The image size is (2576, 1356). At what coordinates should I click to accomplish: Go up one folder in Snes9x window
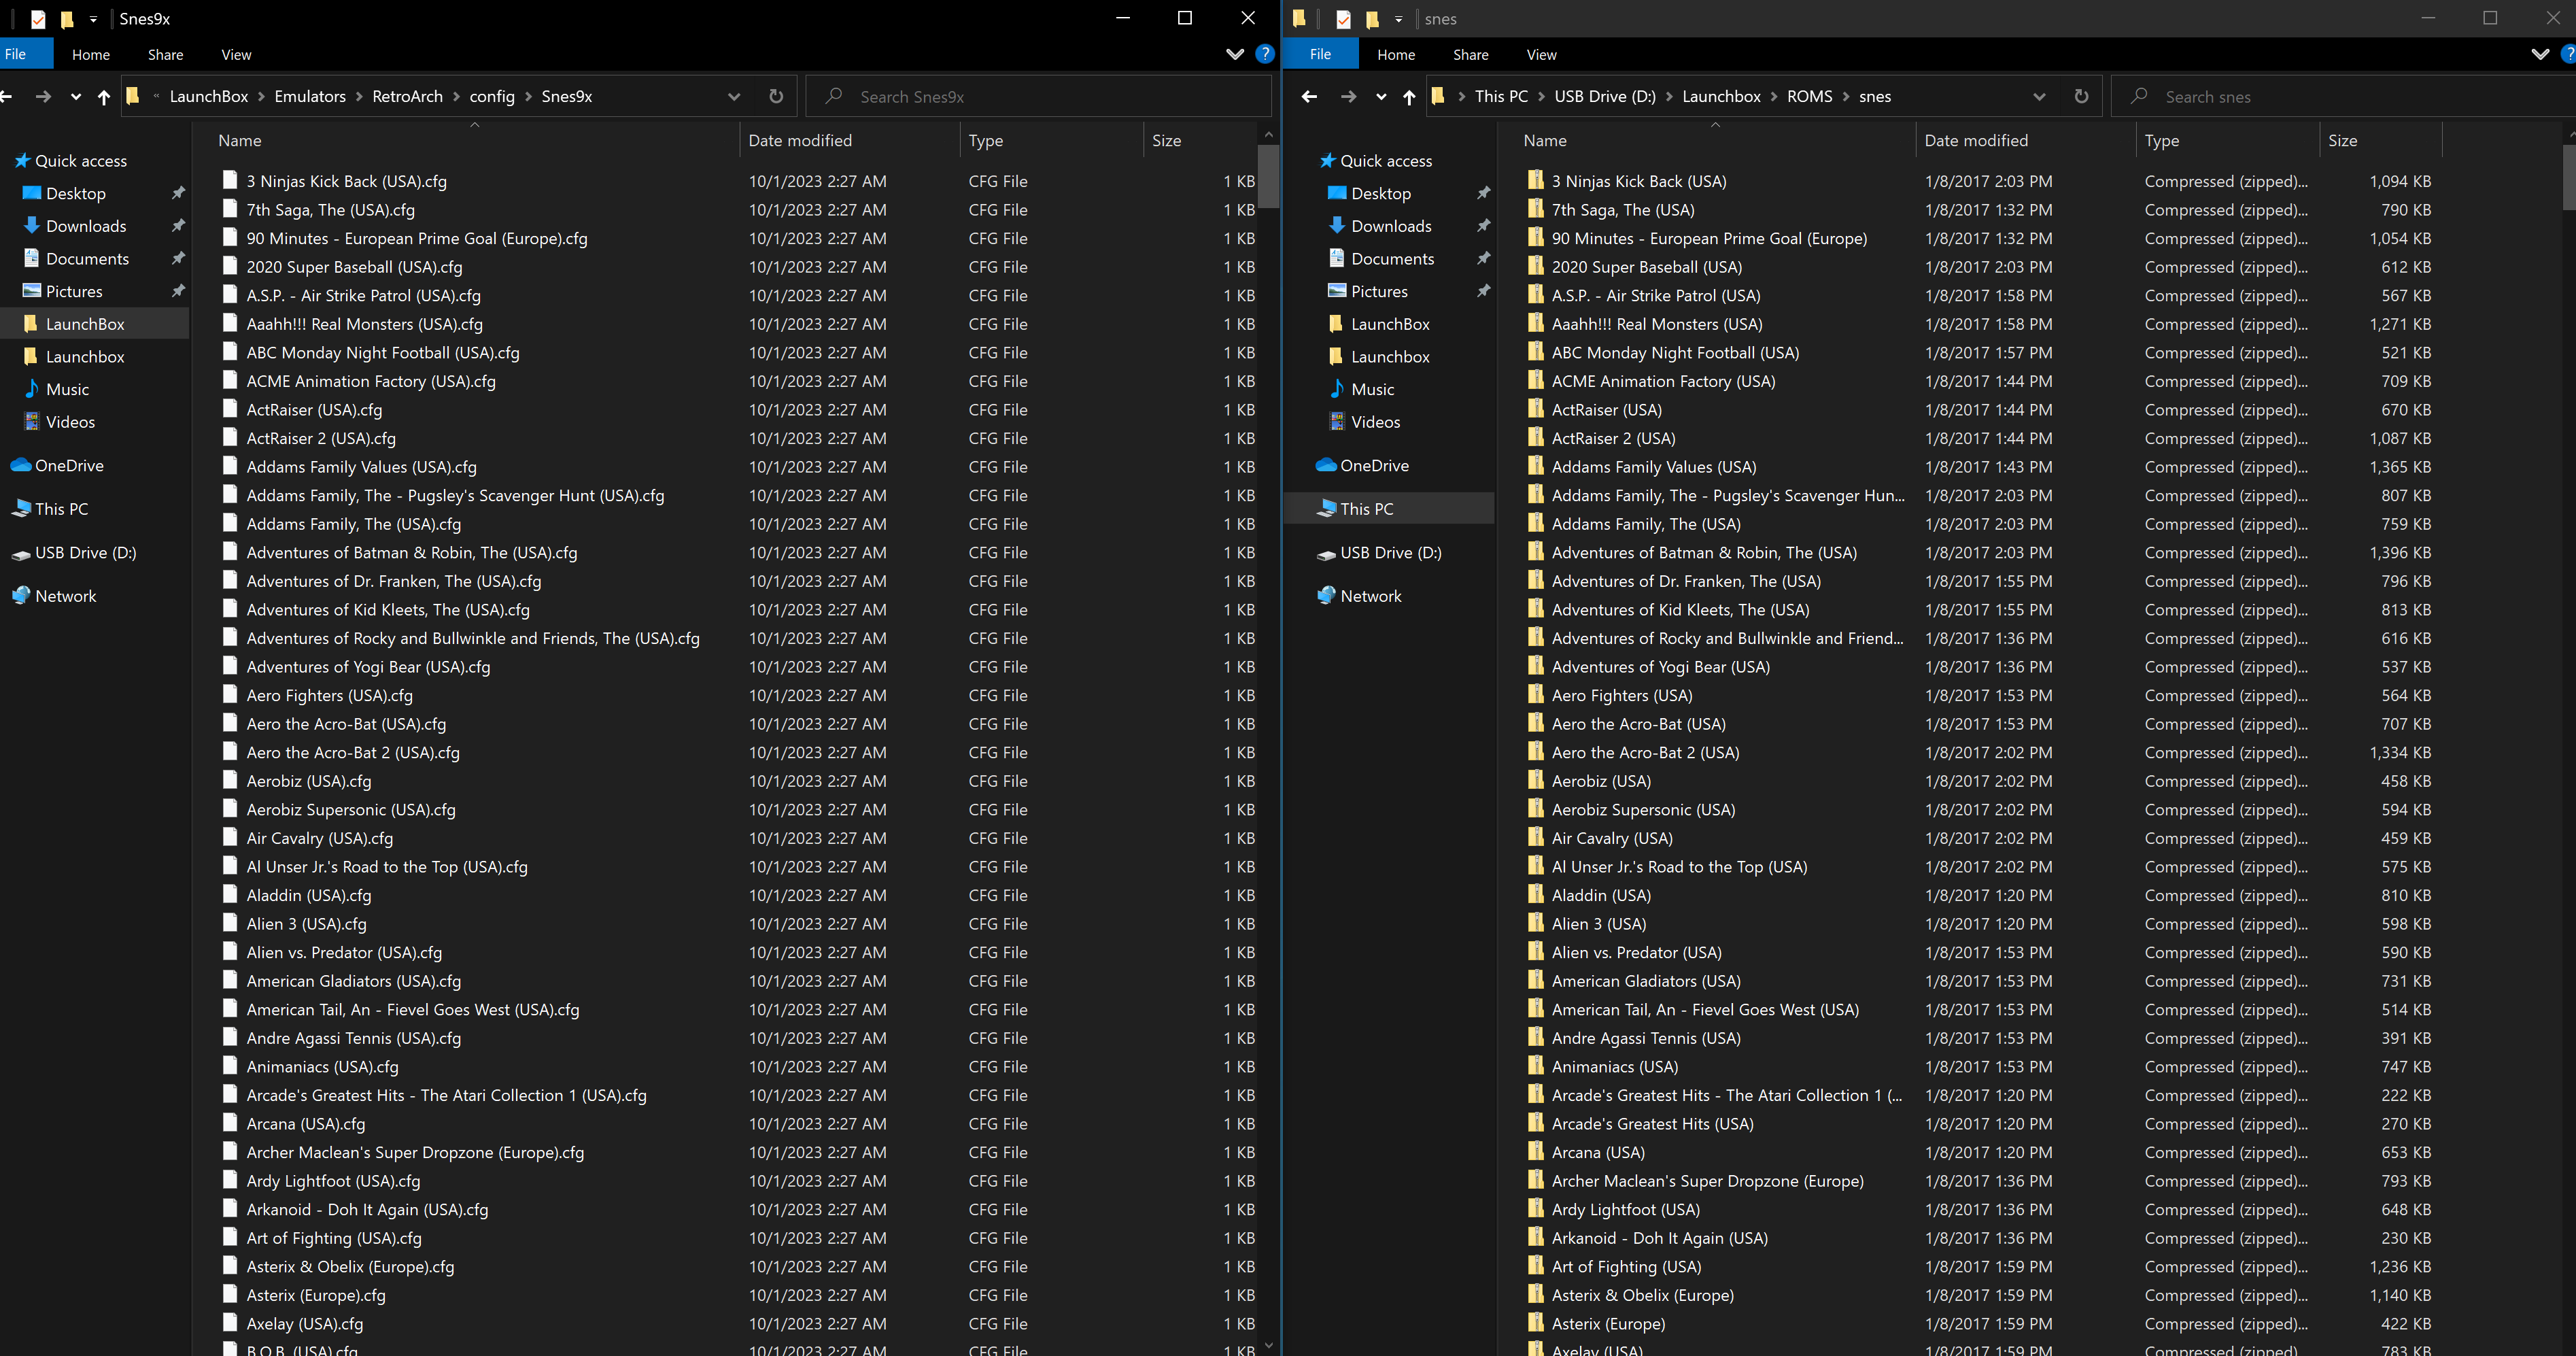(x=104, y=96)
